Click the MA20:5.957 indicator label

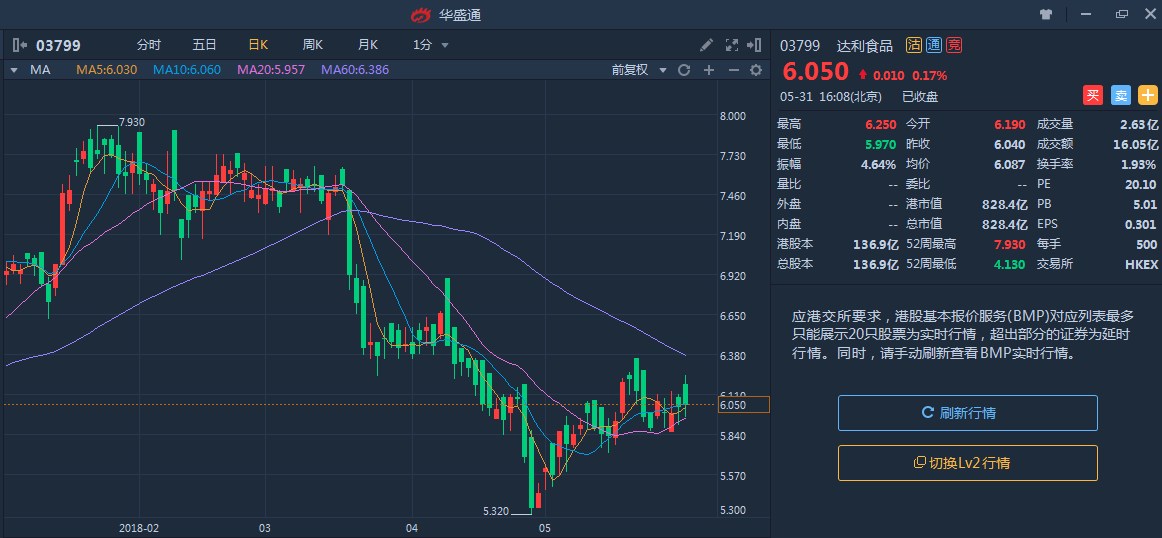[270, 70]
